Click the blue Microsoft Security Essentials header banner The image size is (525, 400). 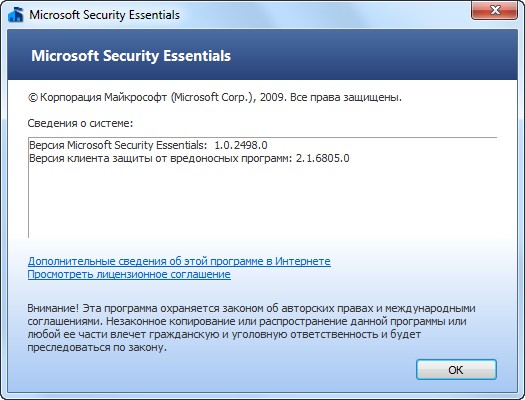262,55
